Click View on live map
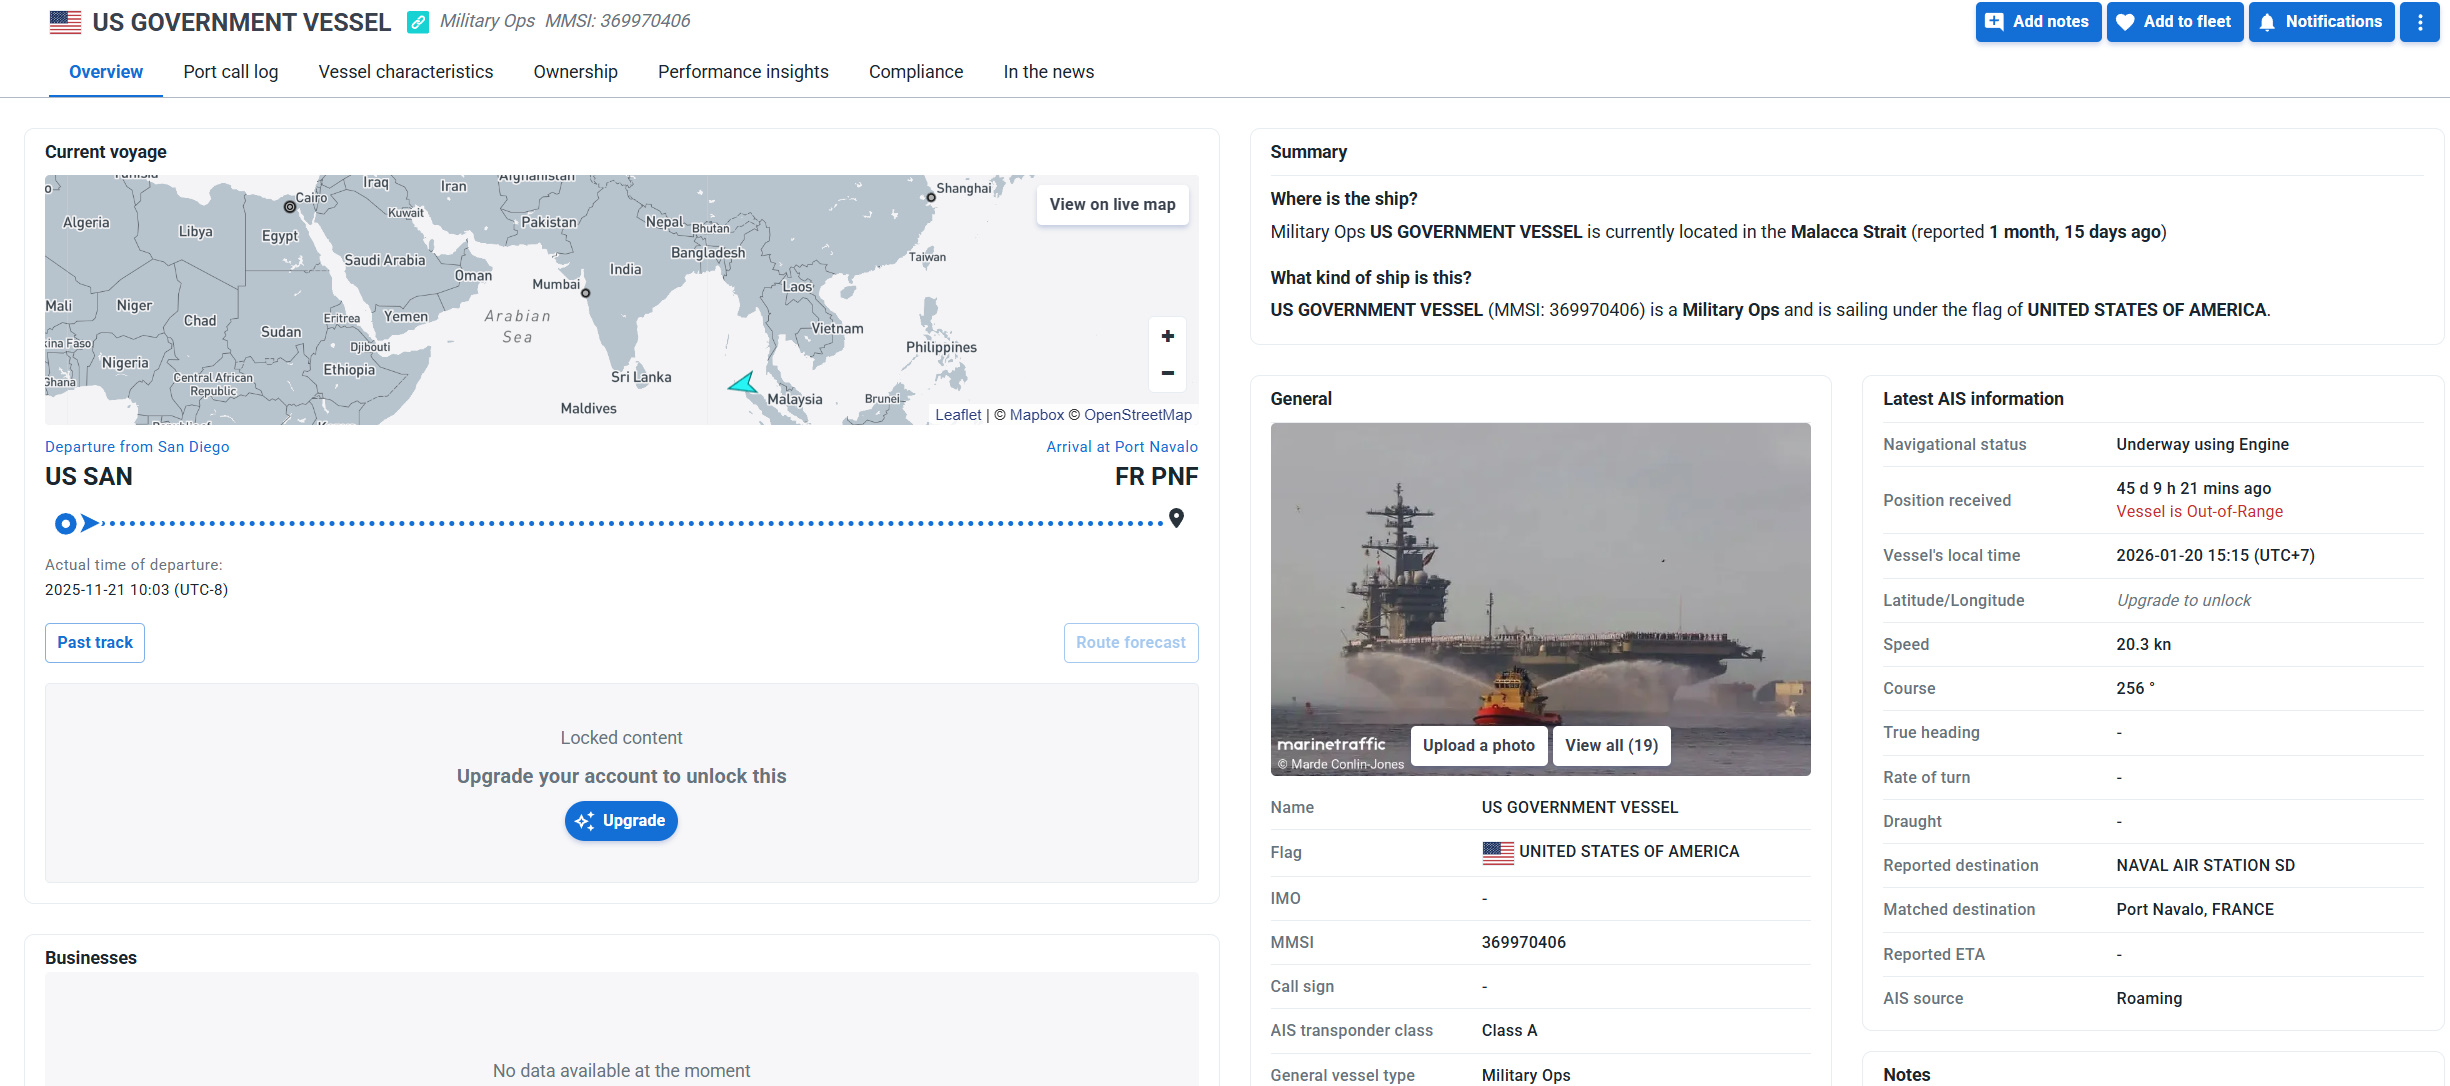Image resolution: width=2450 pixels, height=1086 pixels. click(1112, 204)
